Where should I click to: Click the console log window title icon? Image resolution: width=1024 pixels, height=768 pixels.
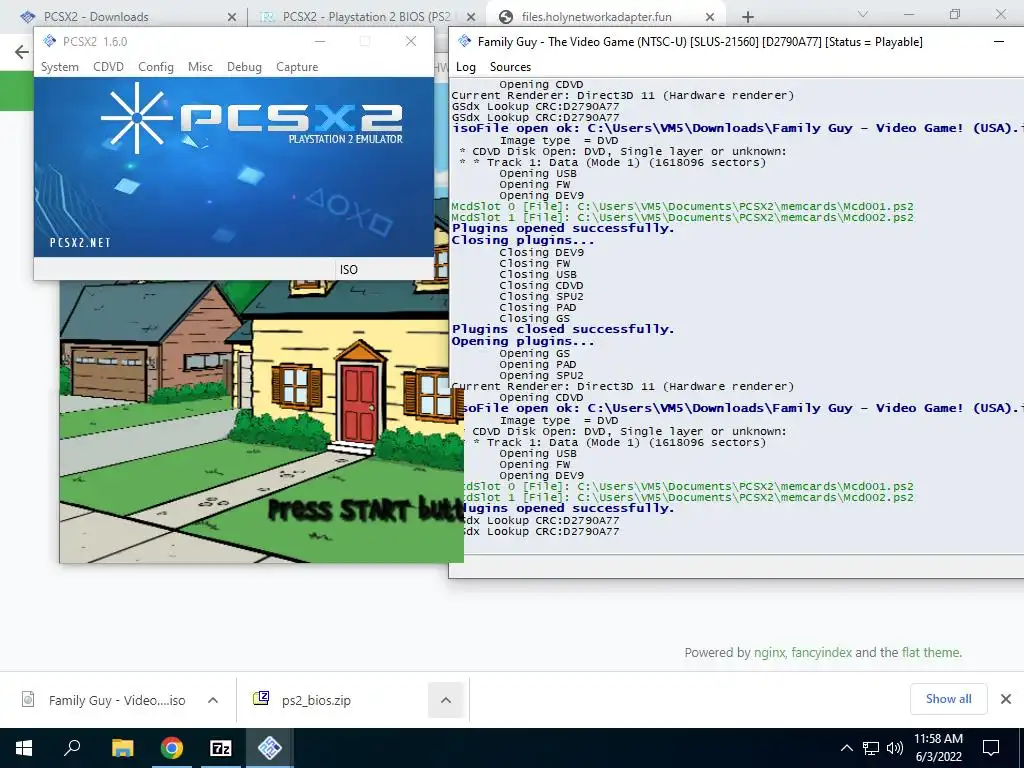click(464, 41)
